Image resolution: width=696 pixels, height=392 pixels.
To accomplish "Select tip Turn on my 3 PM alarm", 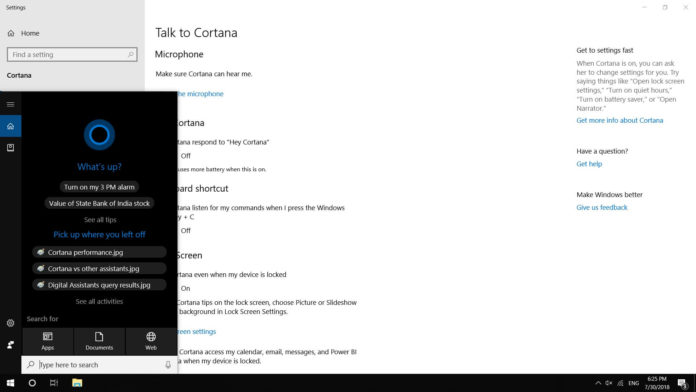I will pos(99,187).
